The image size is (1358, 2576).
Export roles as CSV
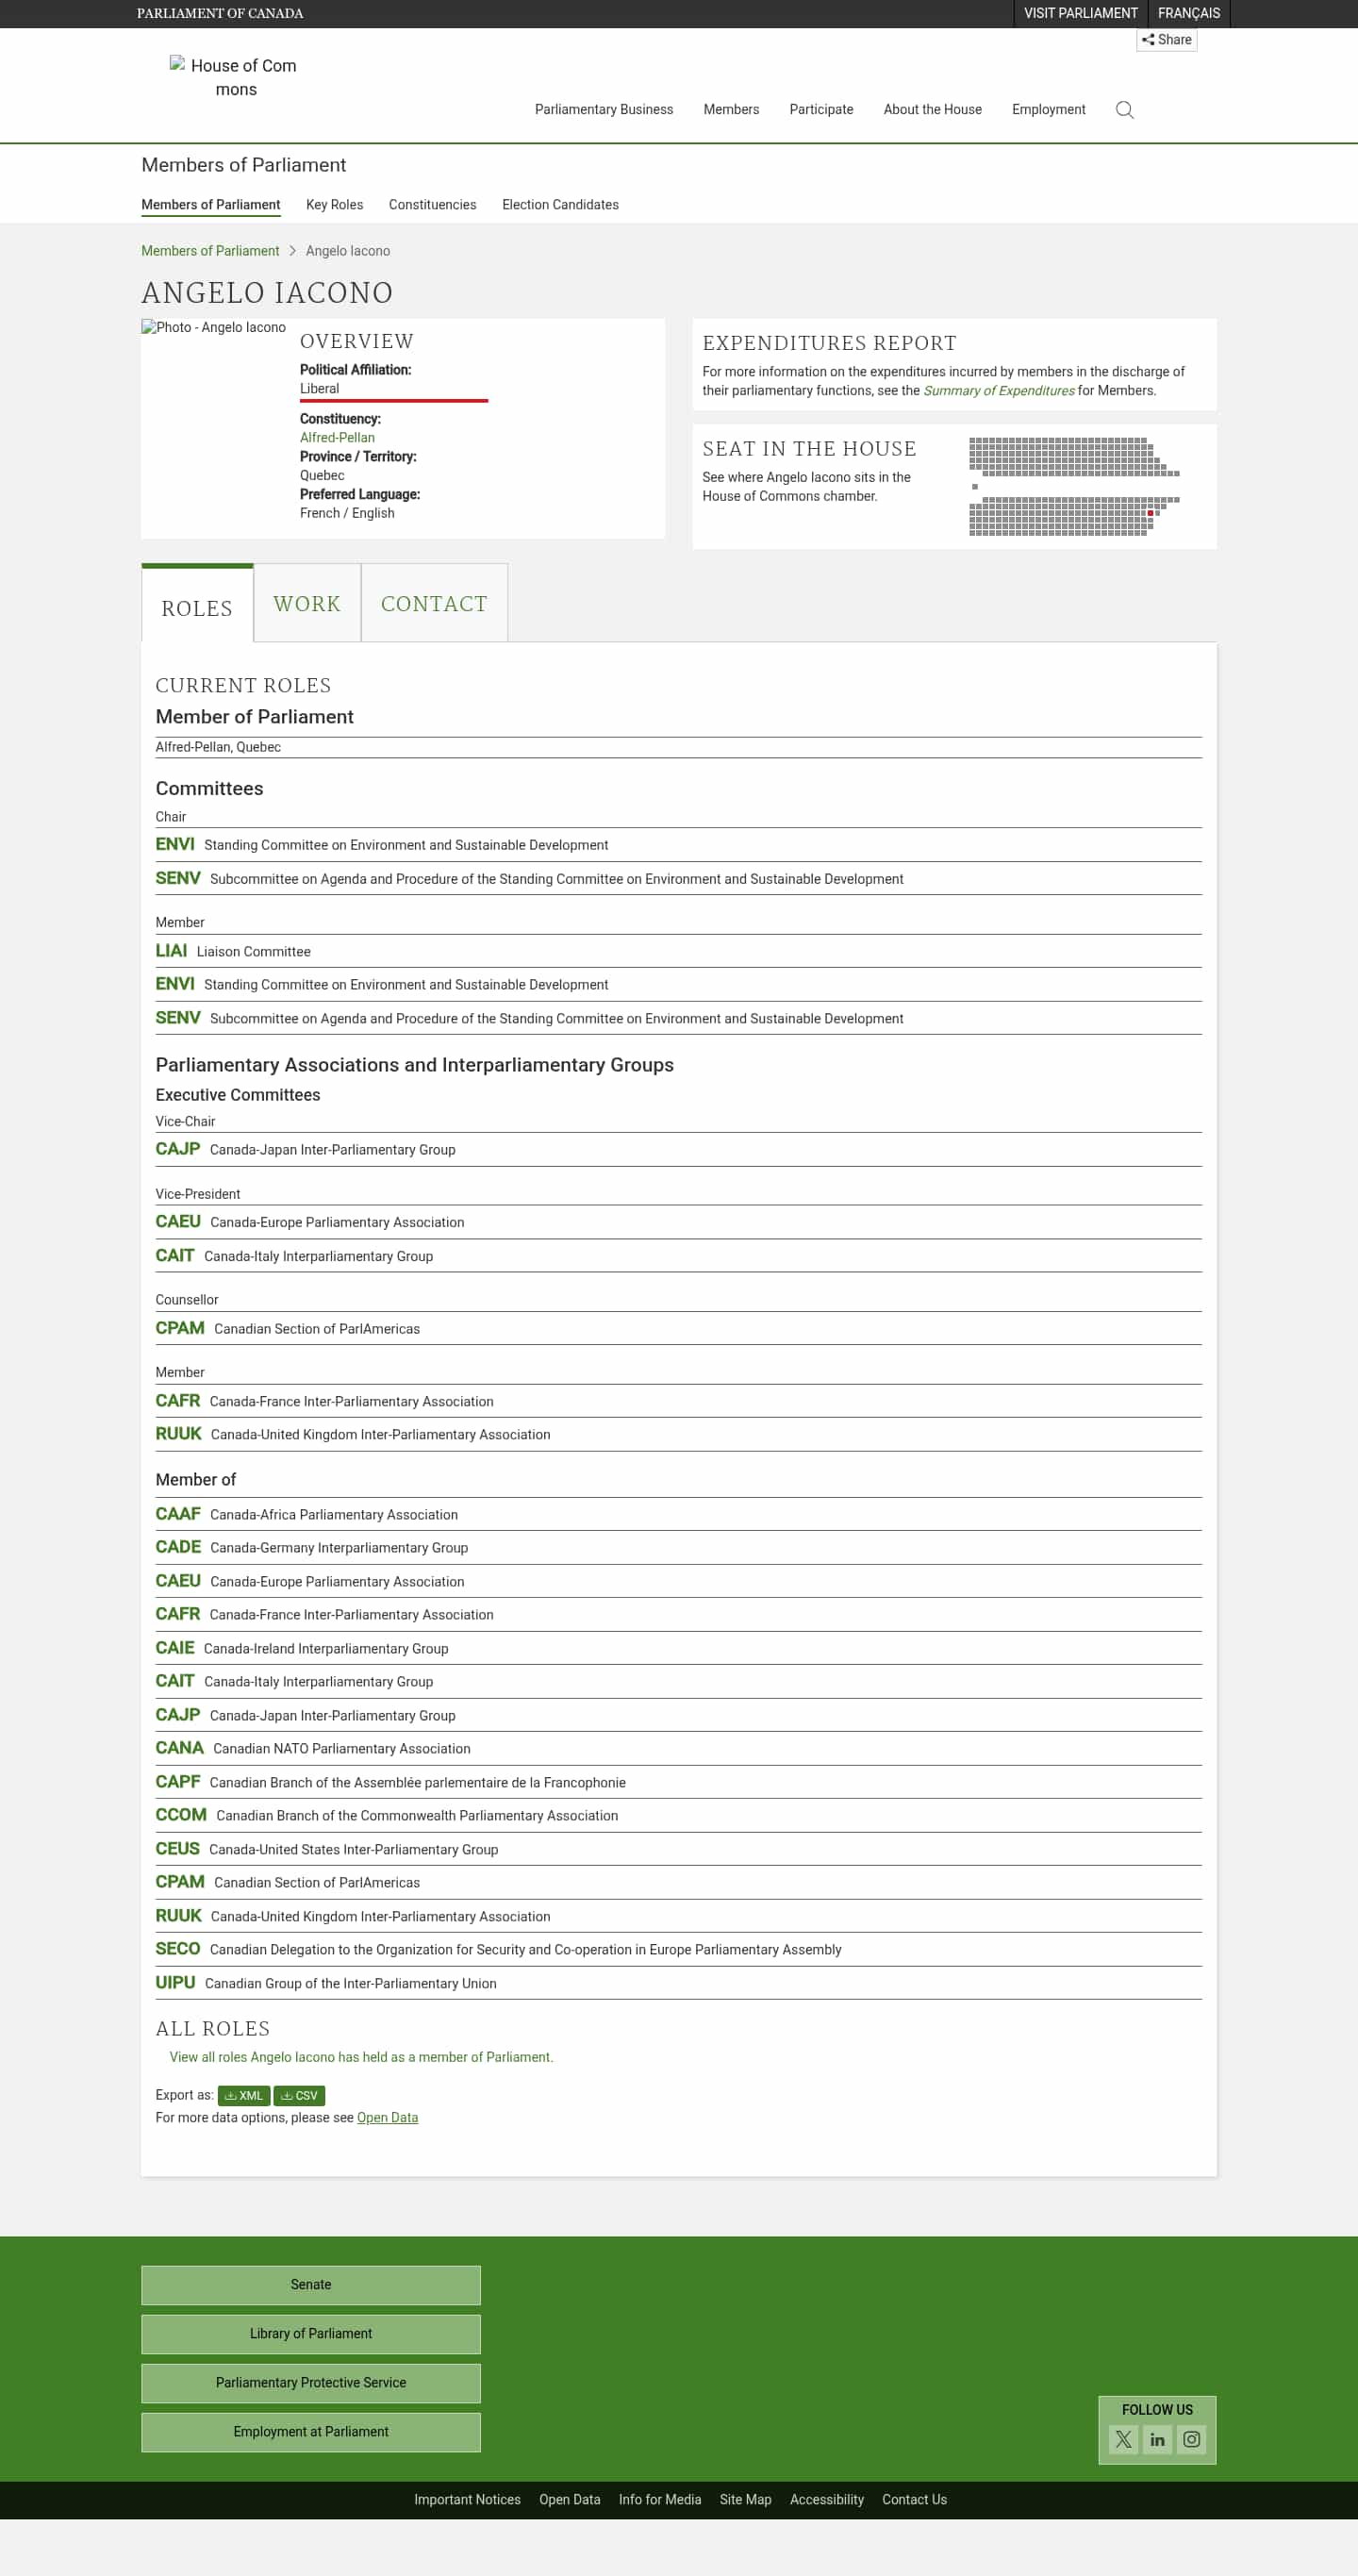pyautogui.click(x=299, y=2095)
